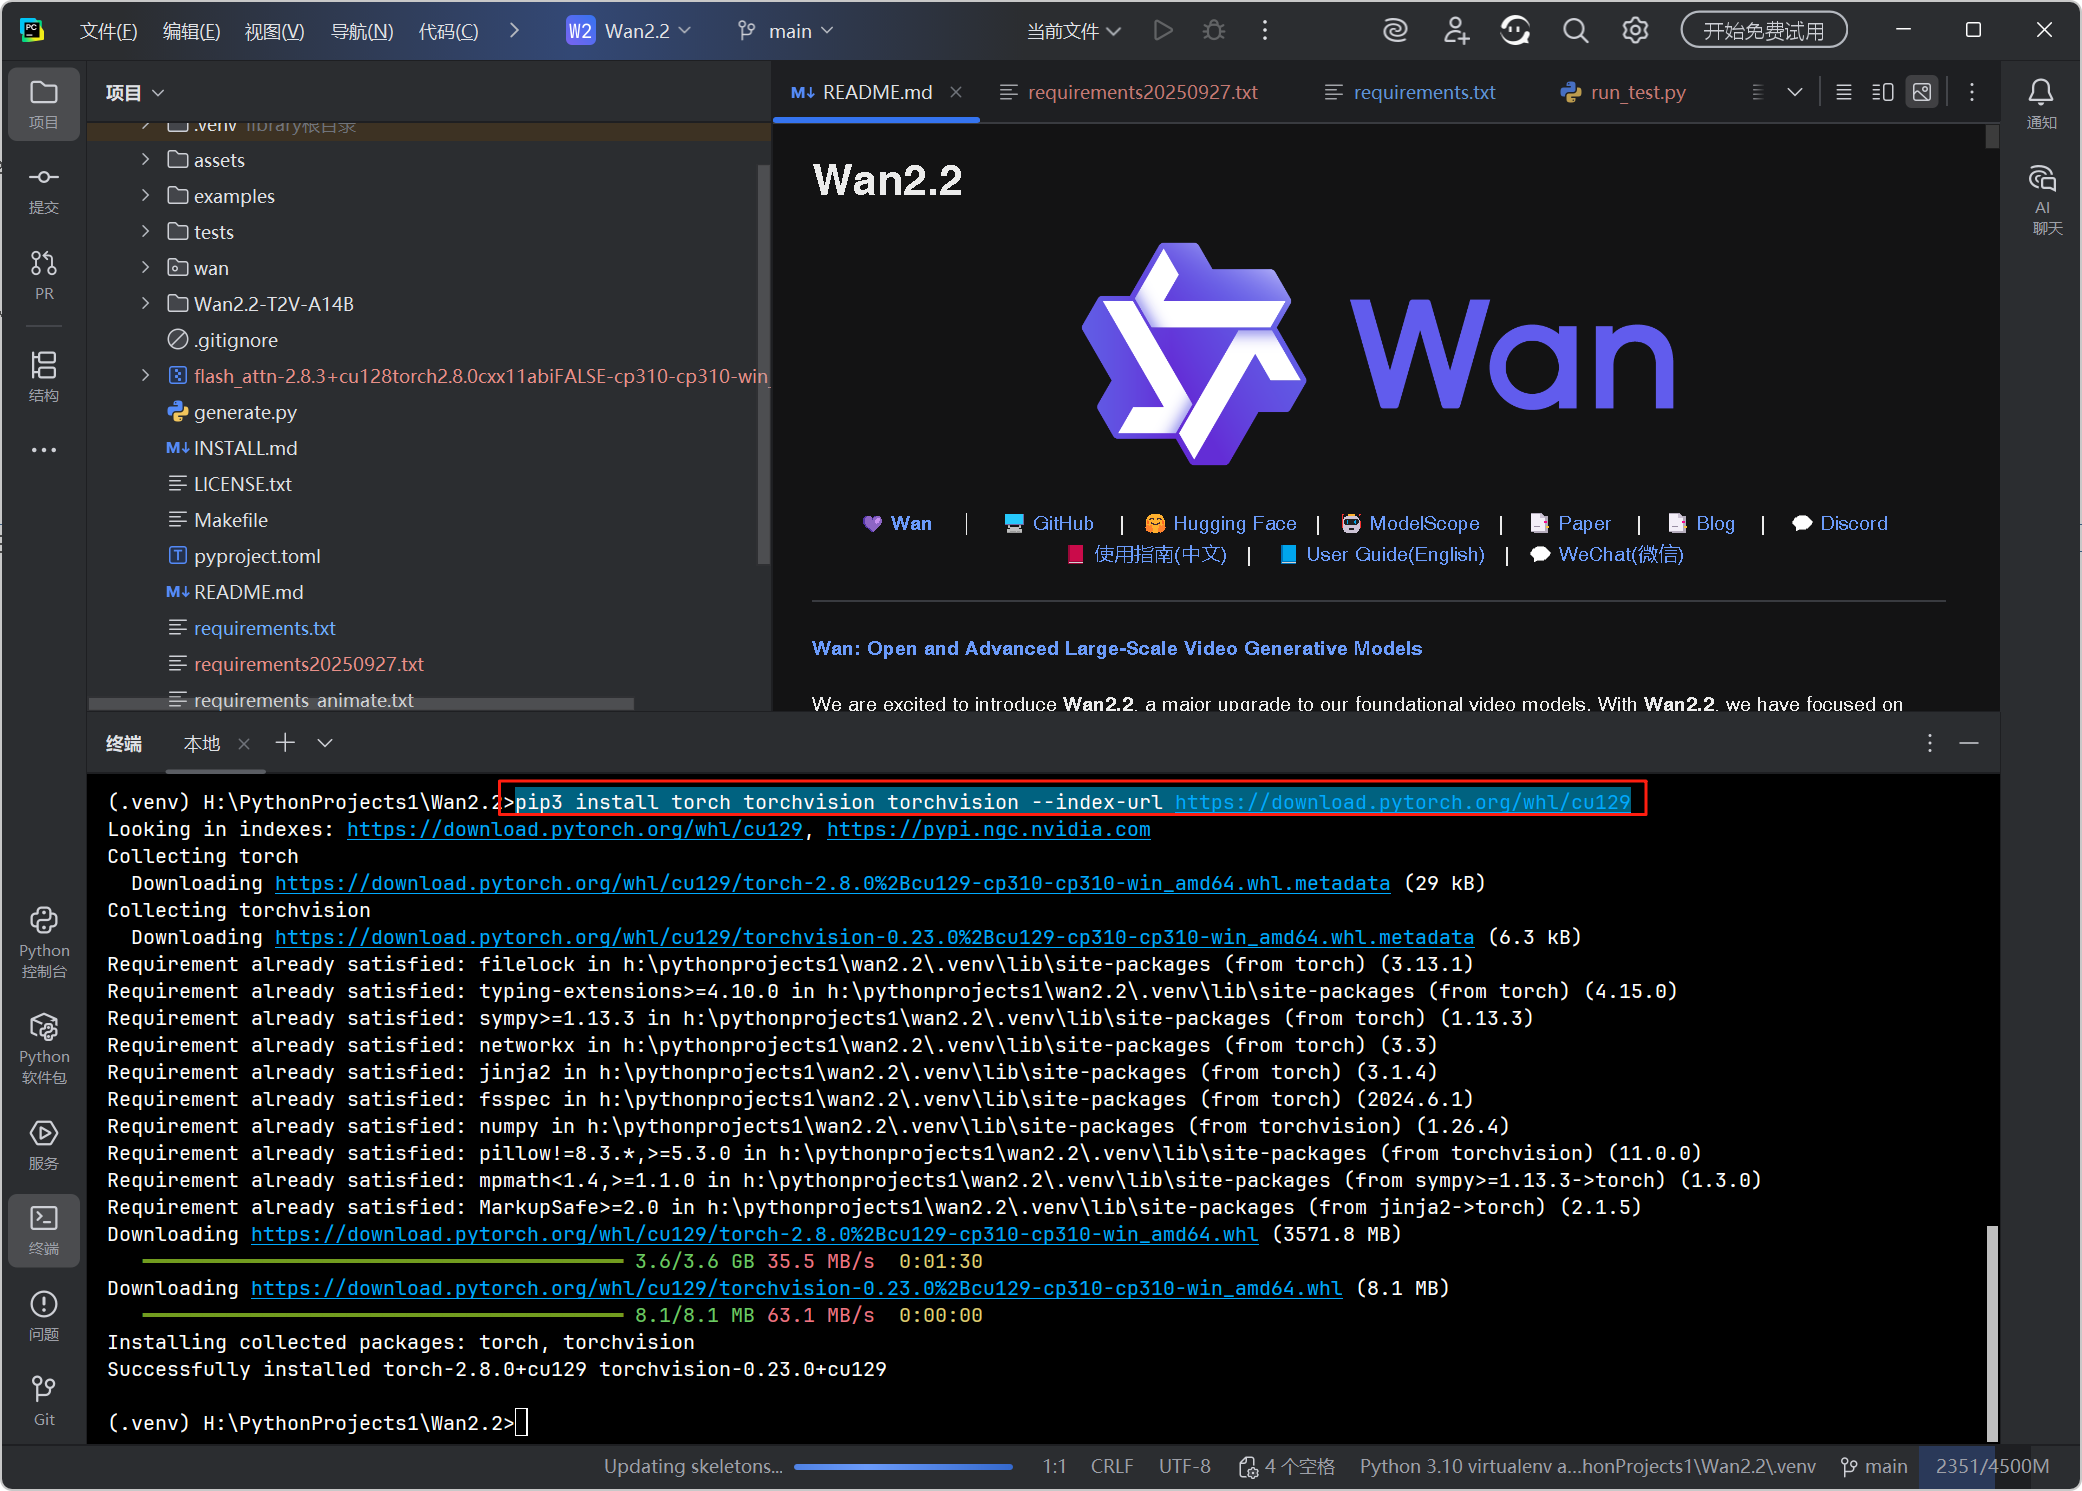Image resolution: width=2082 pixels, height=1491 pixels.
Task: Open the Pull Requests (PR) tool window
Action: [43, 275]
